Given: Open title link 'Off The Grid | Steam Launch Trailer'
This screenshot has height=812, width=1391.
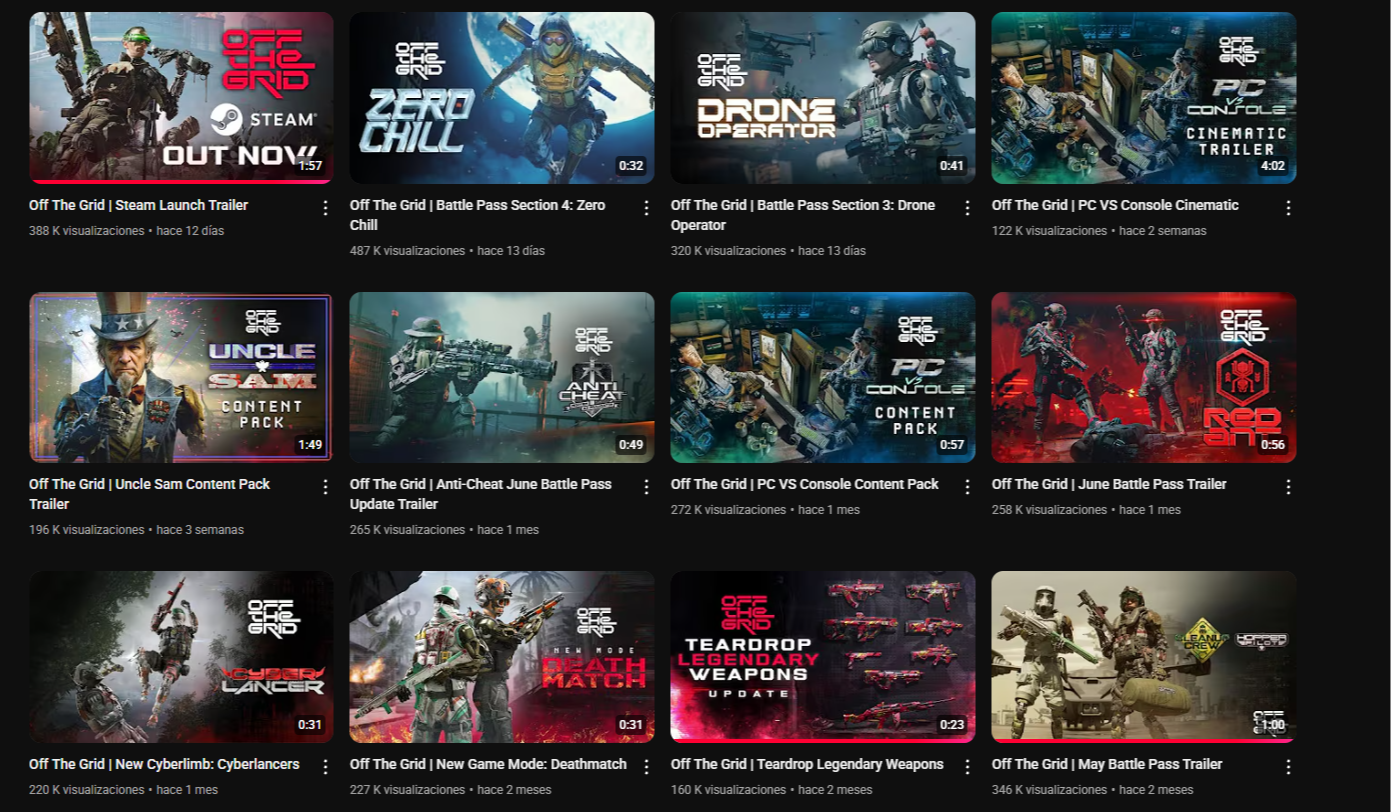Looking at the screenshot, I should [138, 205].
